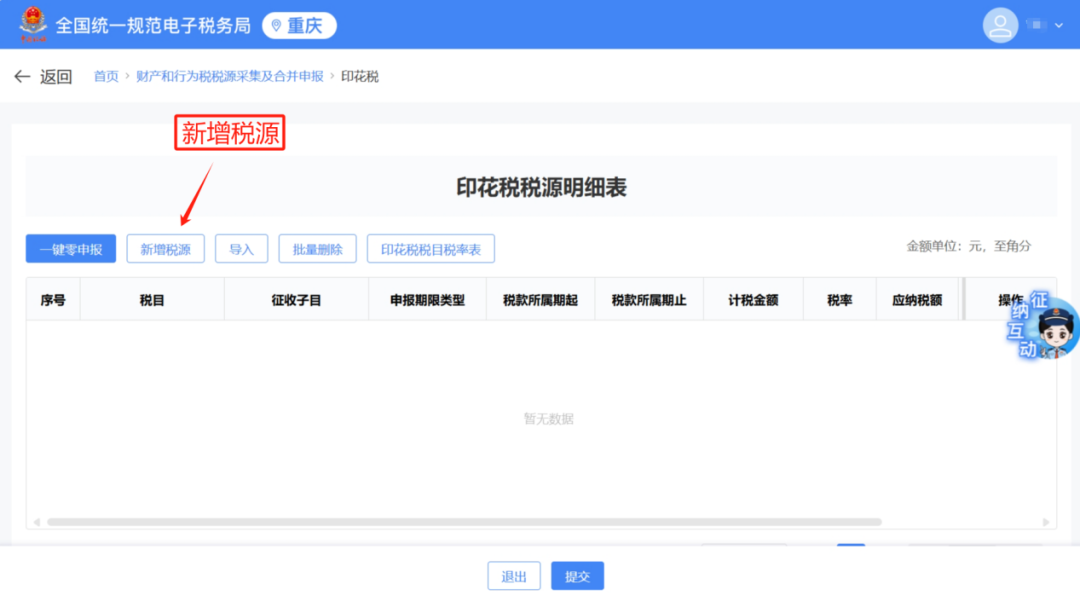
Task: Open the 重庆 location selector
Action: tap(299, 25)
